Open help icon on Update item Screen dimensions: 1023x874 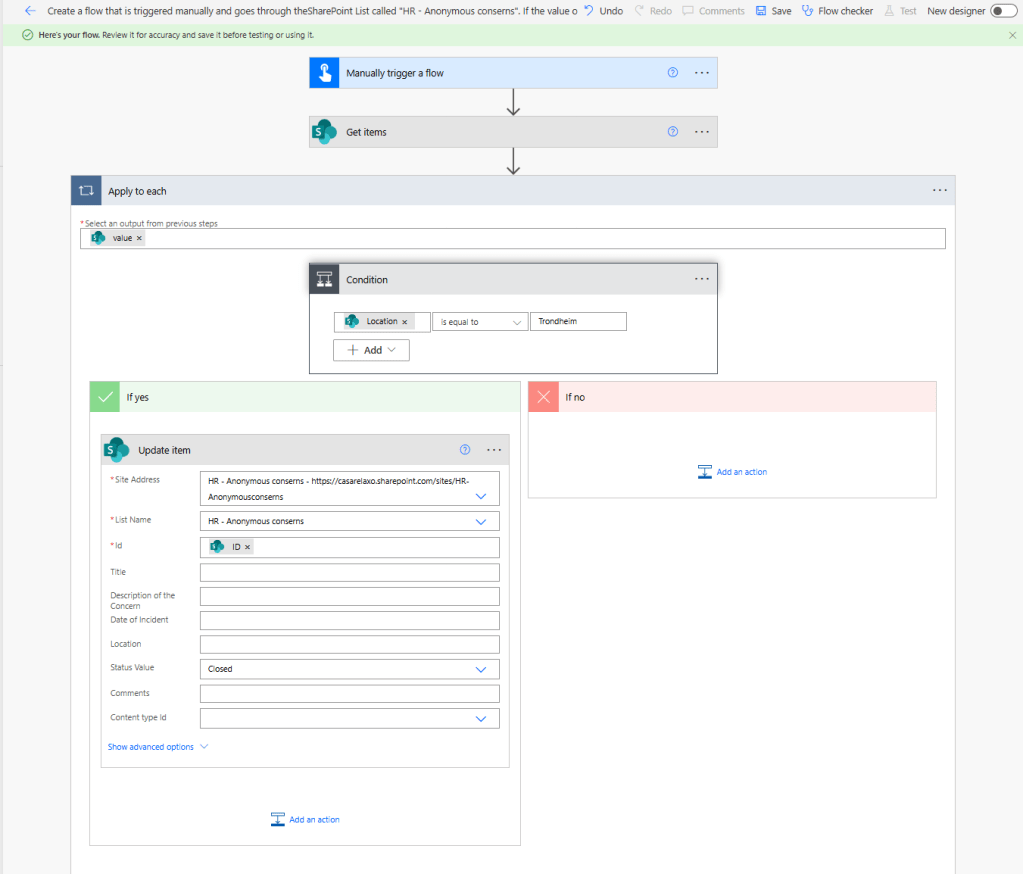465,450
